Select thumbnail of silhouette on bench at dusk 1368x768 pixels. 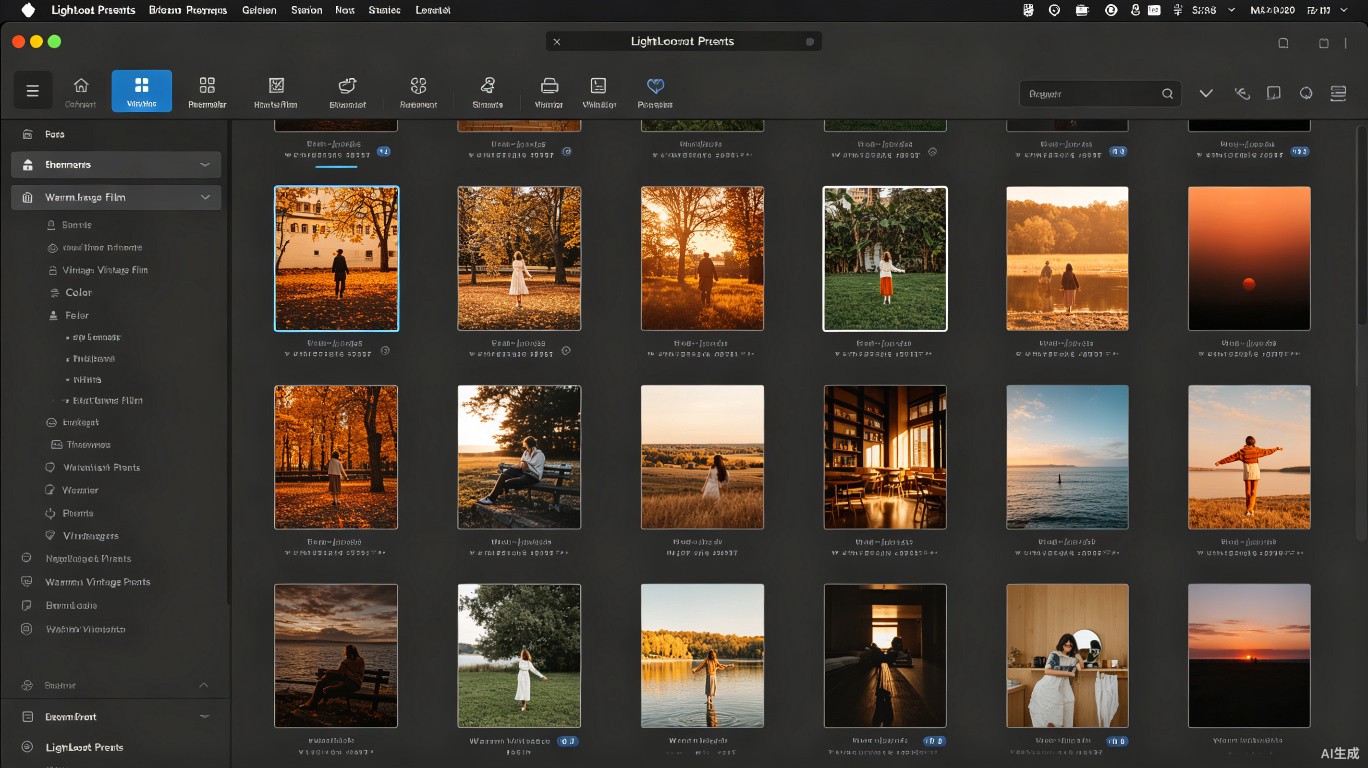click(x=336, y=656)
